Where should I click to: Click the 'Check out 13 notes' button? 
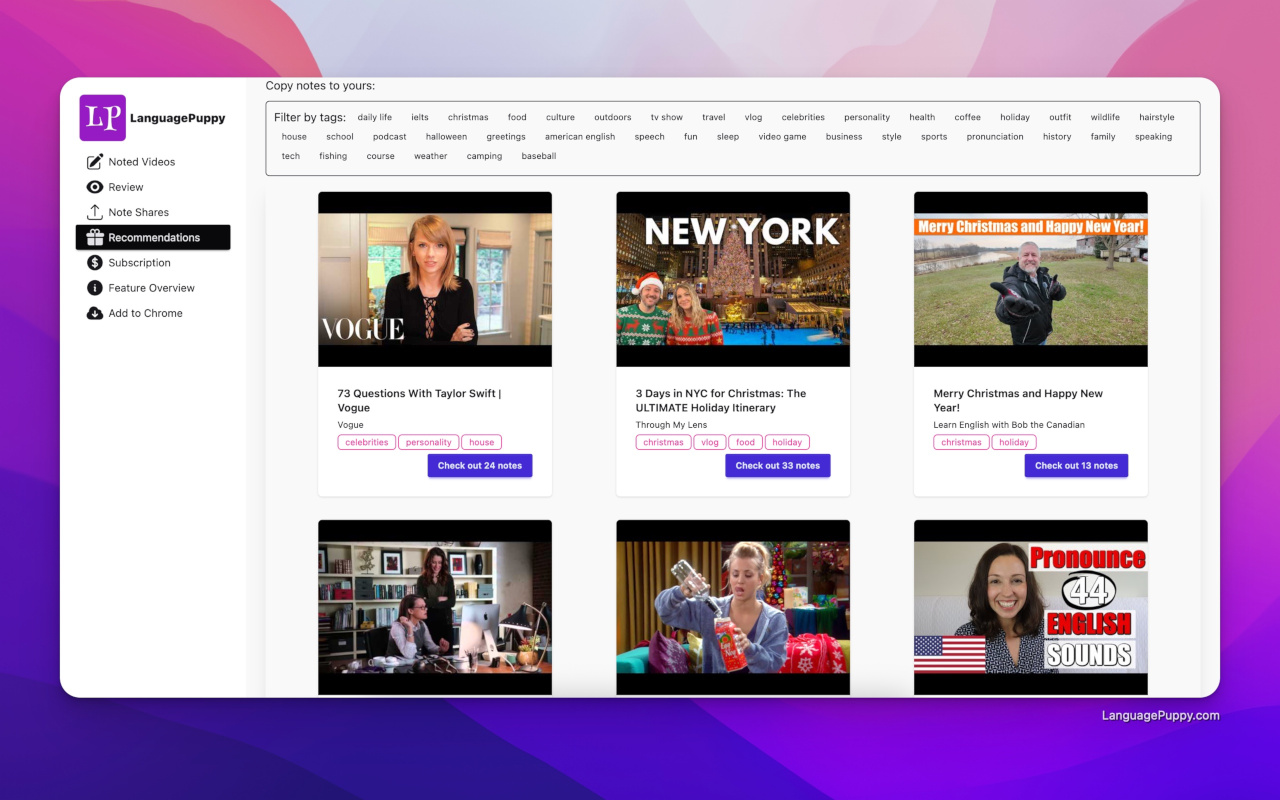click(1076, 466)
